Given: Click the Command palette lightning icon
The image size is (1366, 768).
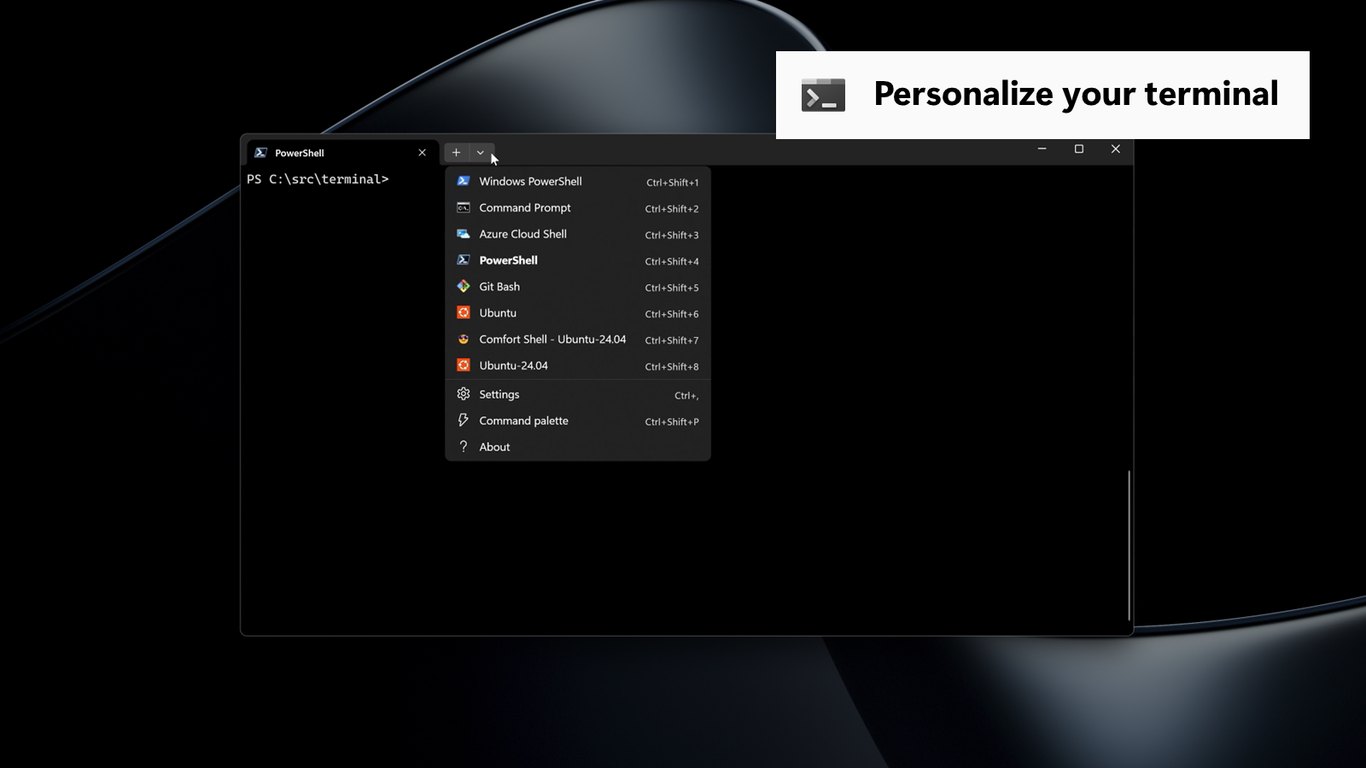Looking at the screenshot, I should pyautogui.click(x=463, y=421).
